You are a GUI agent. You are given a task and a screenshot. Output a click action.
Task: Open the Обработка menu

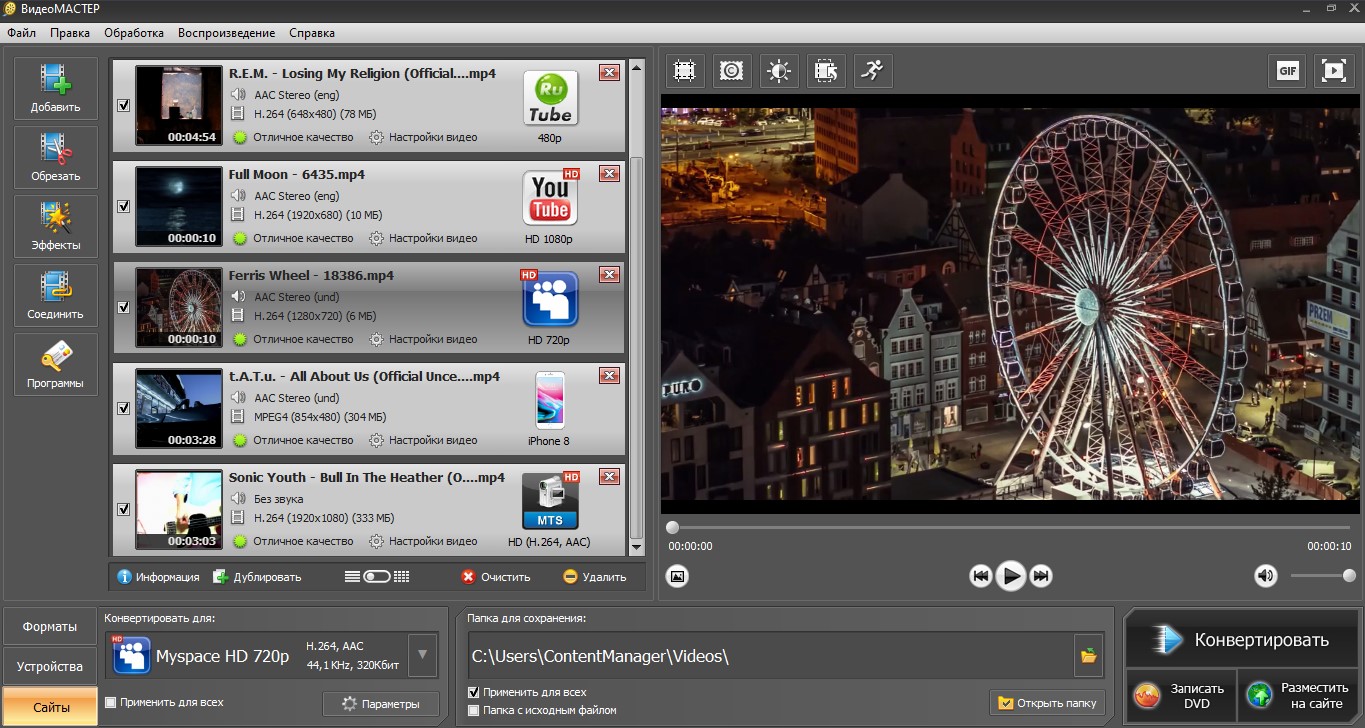[x=134, y=33]
